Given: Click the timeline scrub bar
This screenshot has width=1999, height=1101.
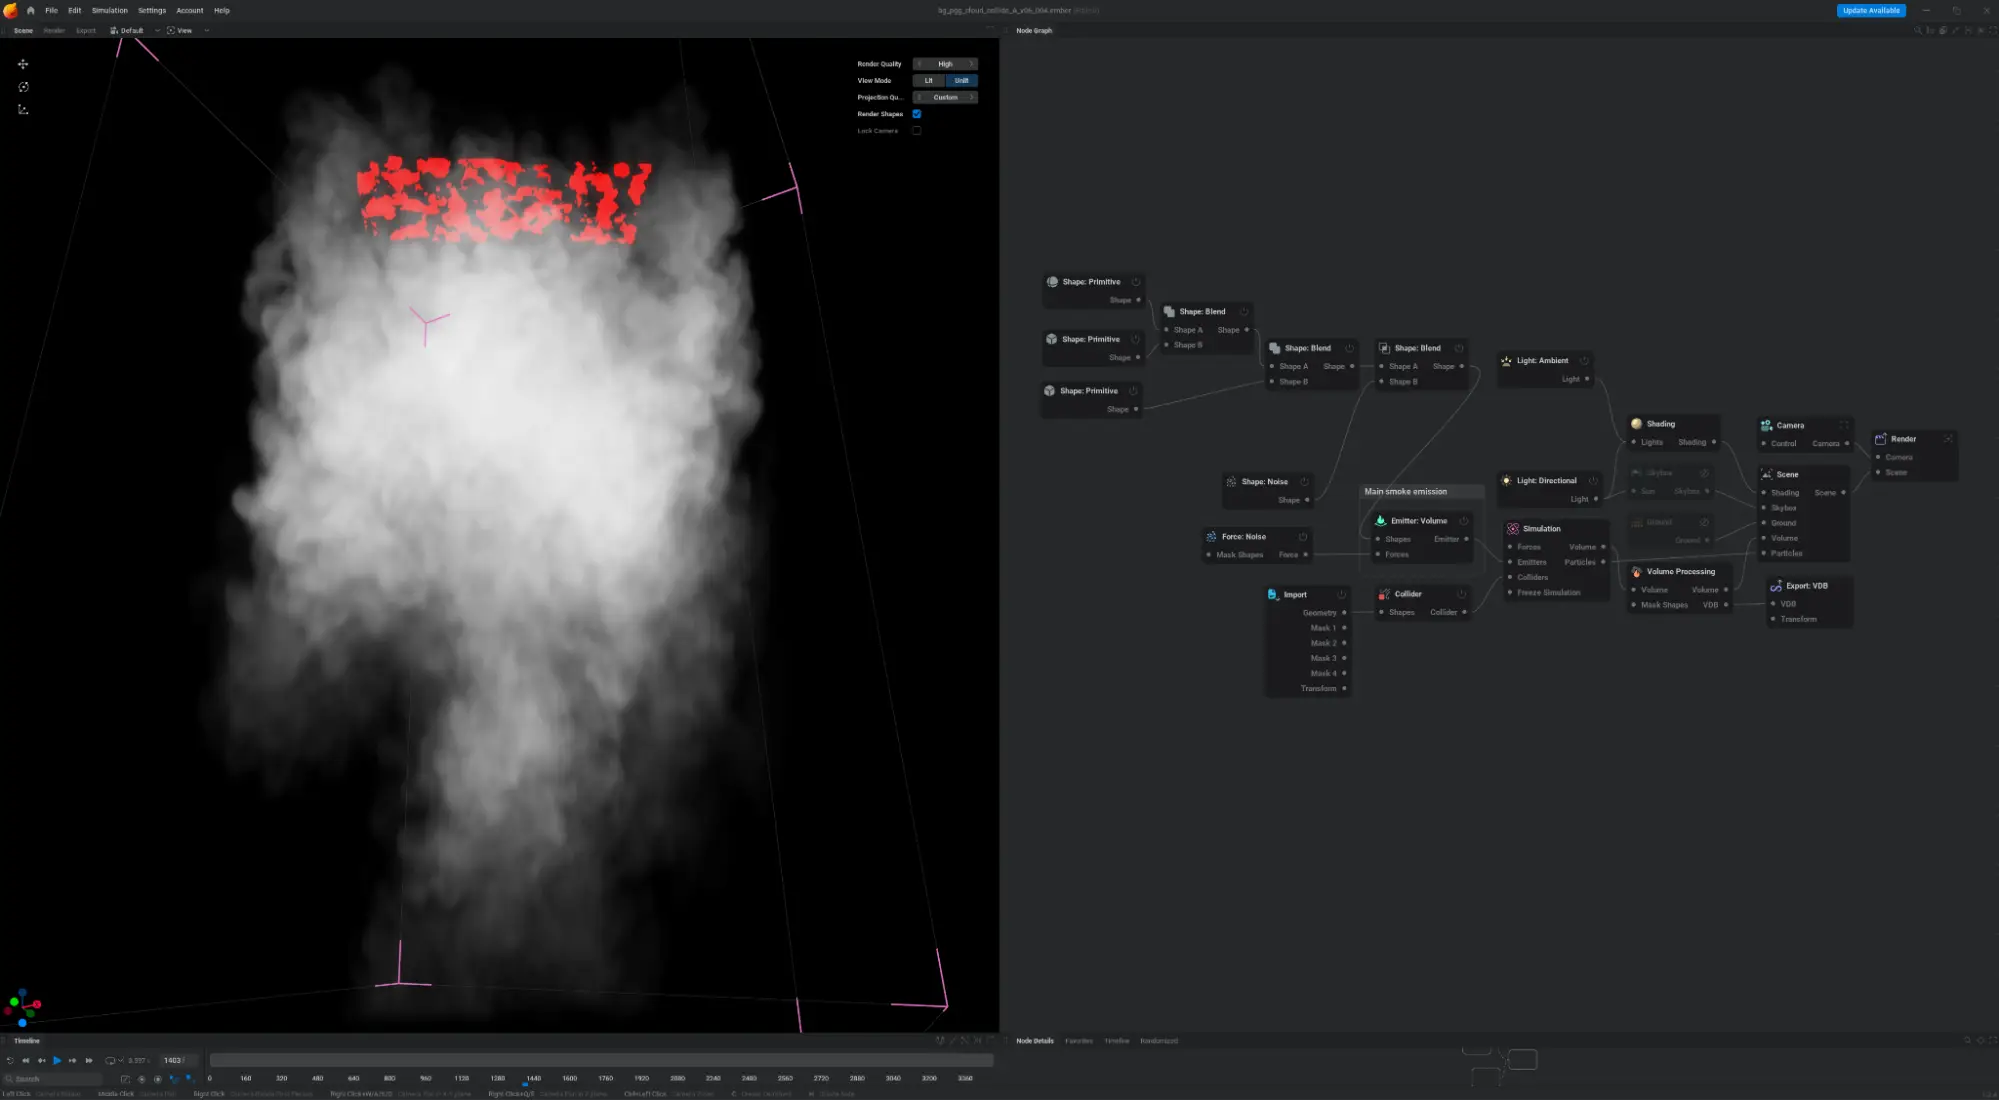Looking at the screenshot, I should [601, 1060].
